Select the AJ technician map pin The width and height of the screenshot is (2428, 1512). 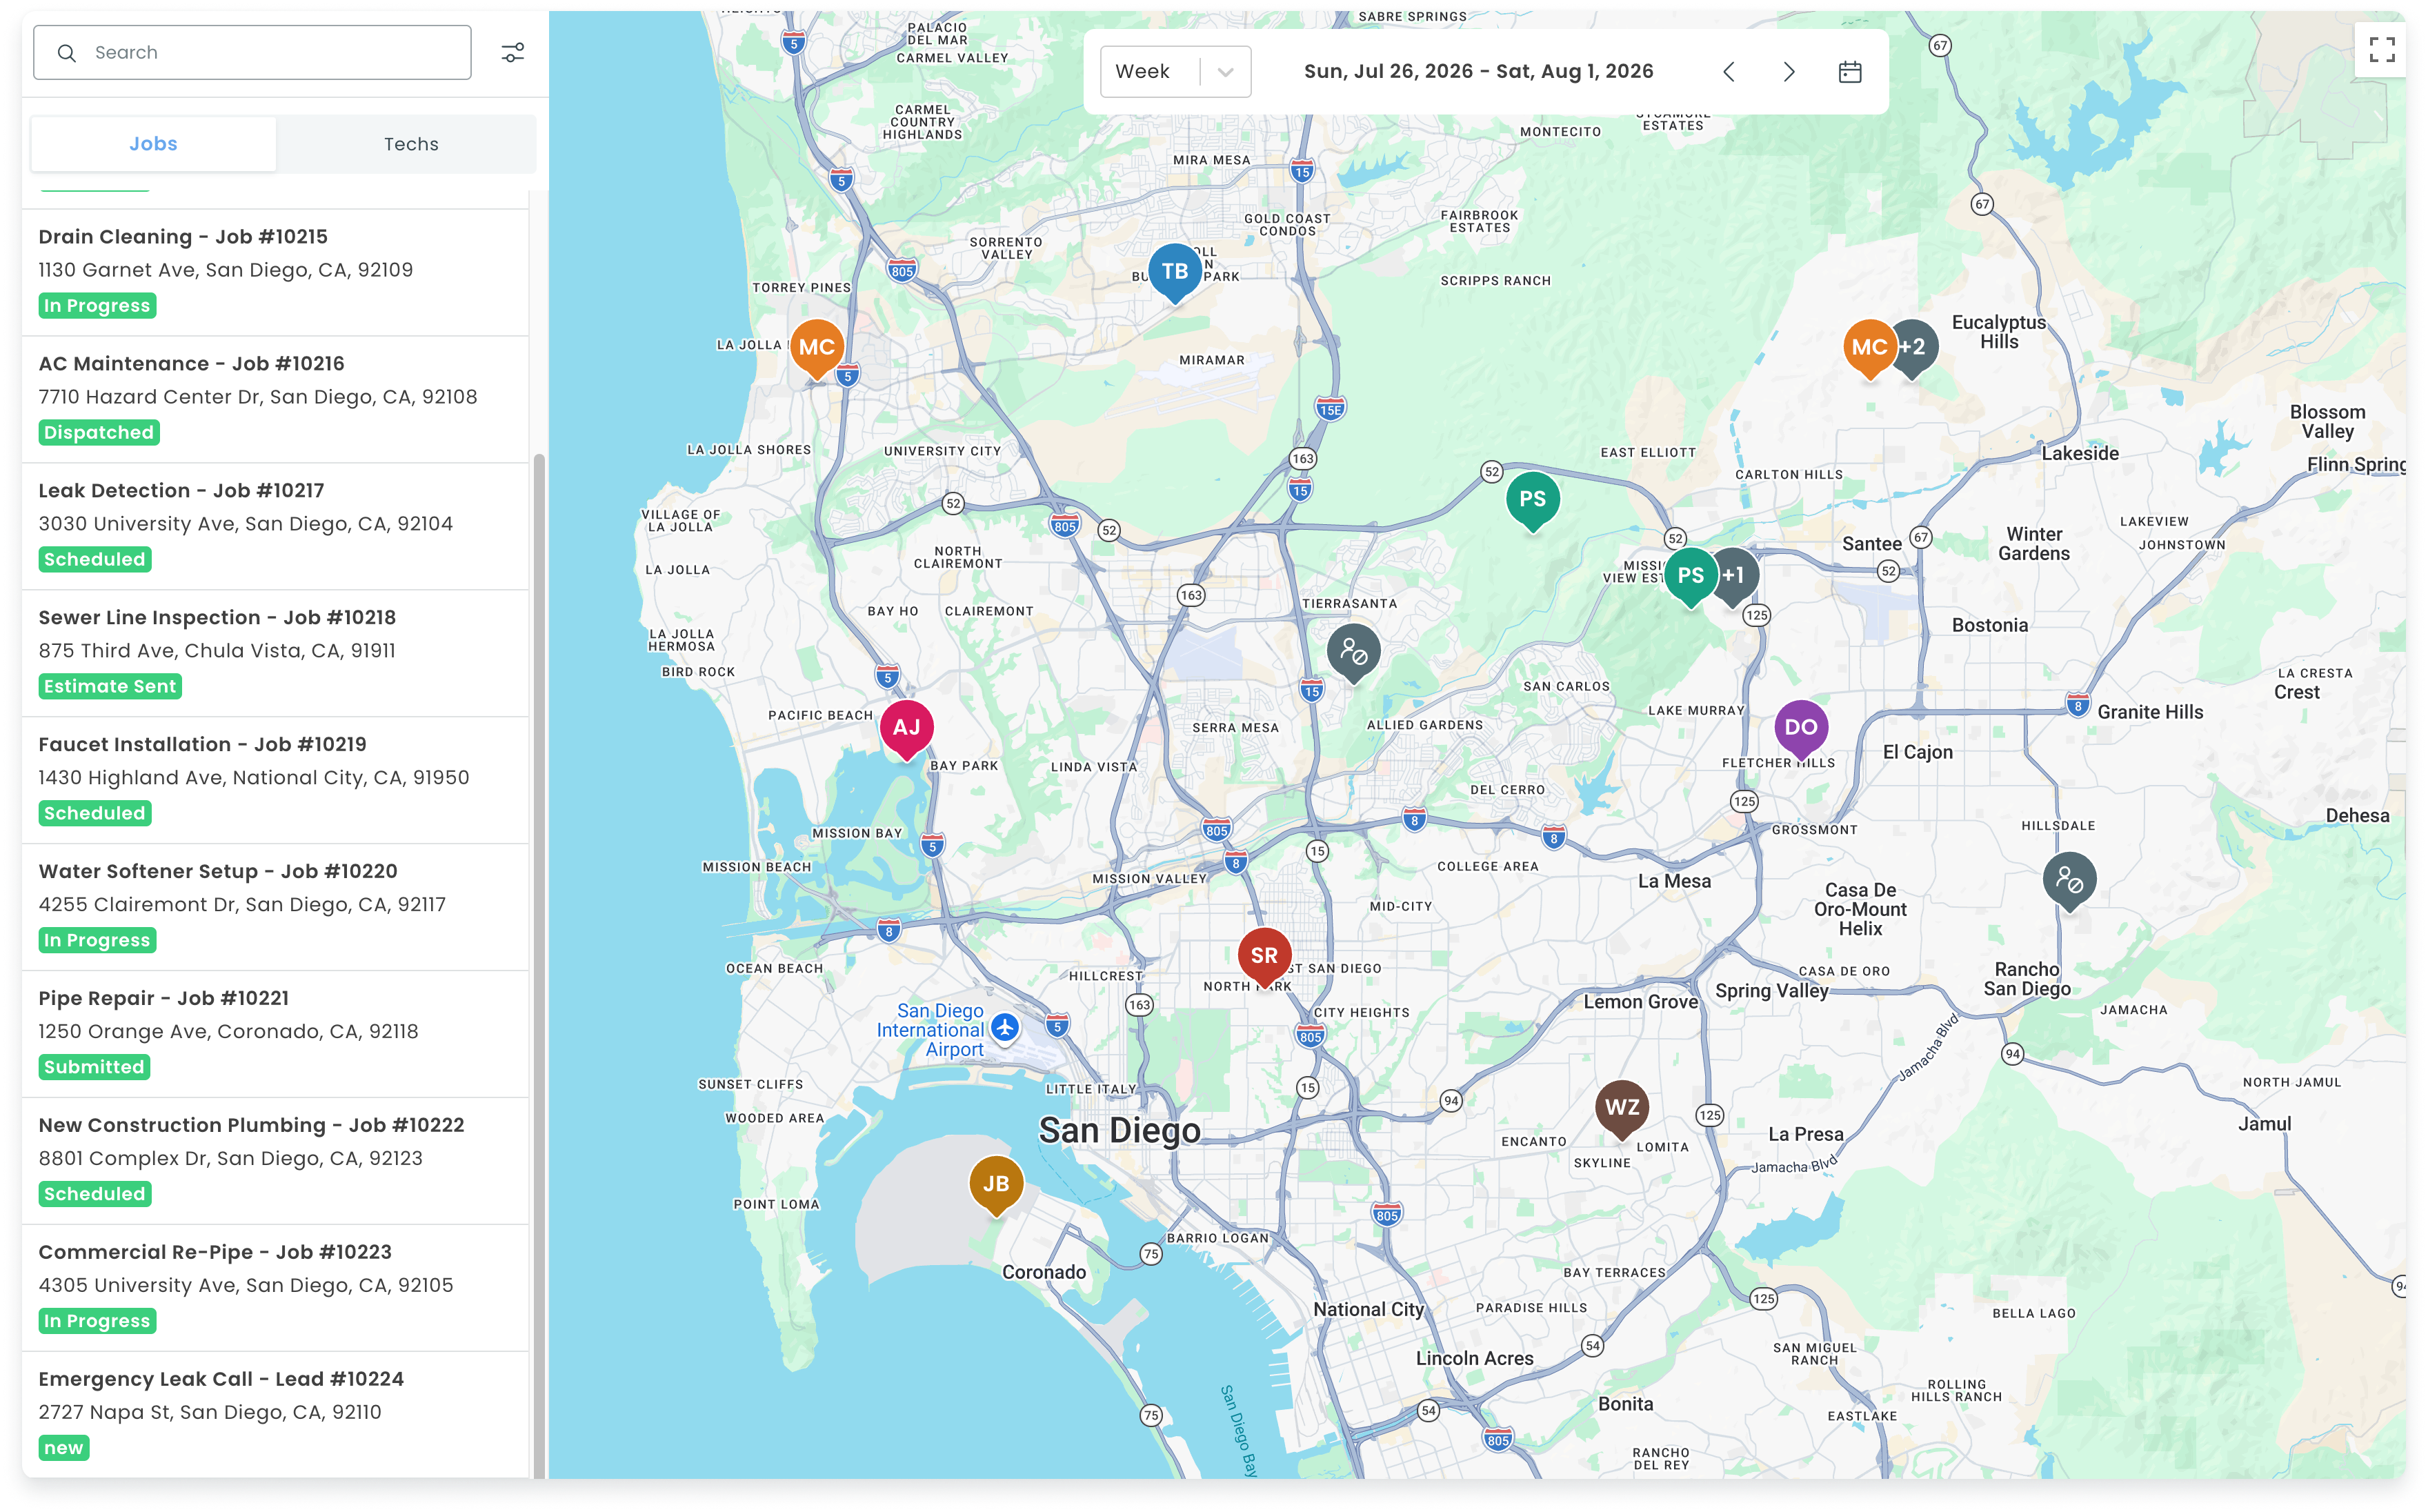(x=907, y=729)
